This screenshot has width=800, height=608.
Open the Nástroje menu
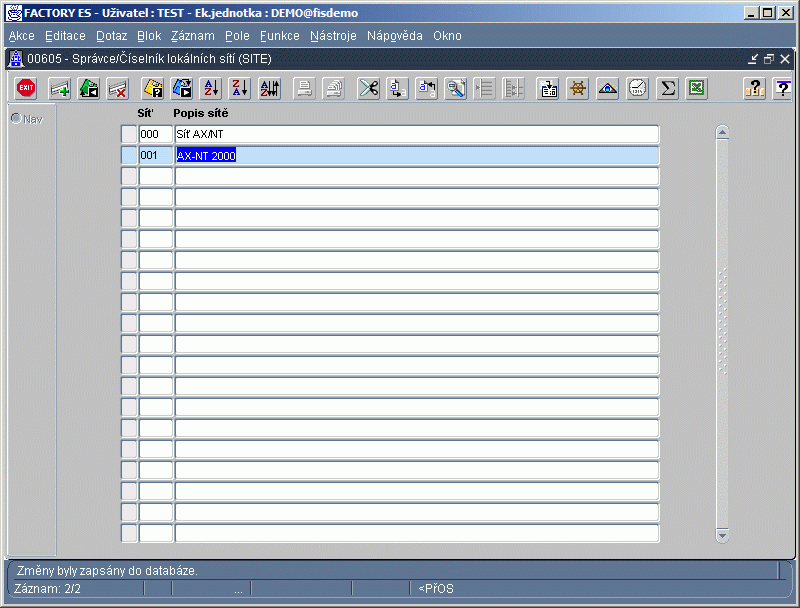tap(333, 36)
